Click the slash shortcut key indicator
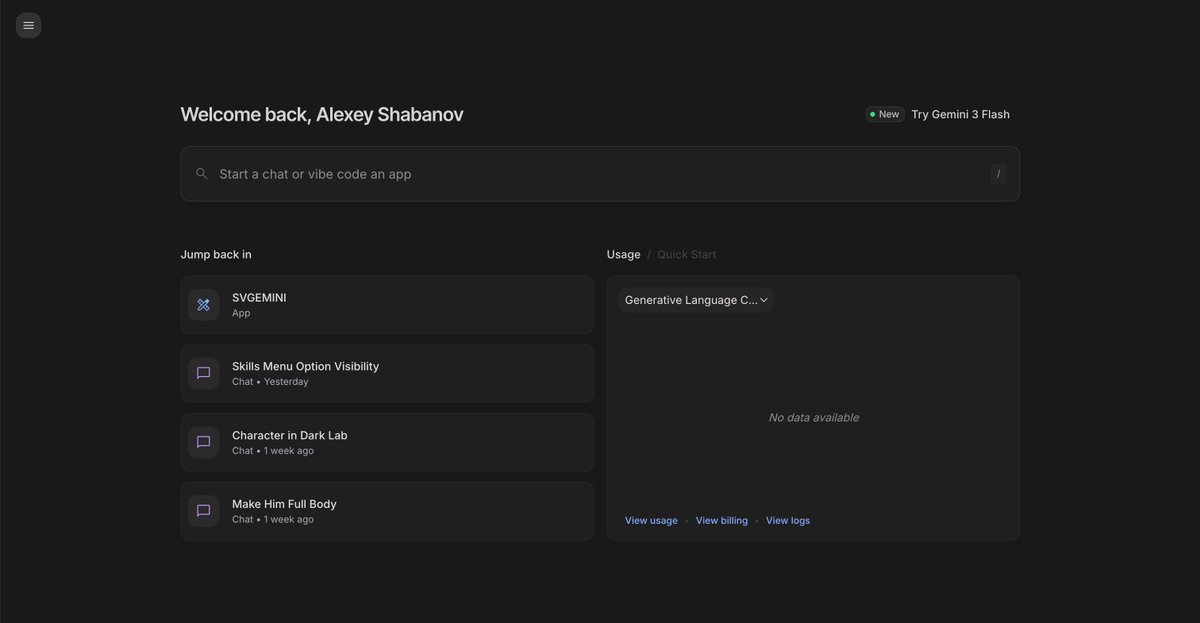Viewport: 1200px width, 623px height. [x=998, y=172]
